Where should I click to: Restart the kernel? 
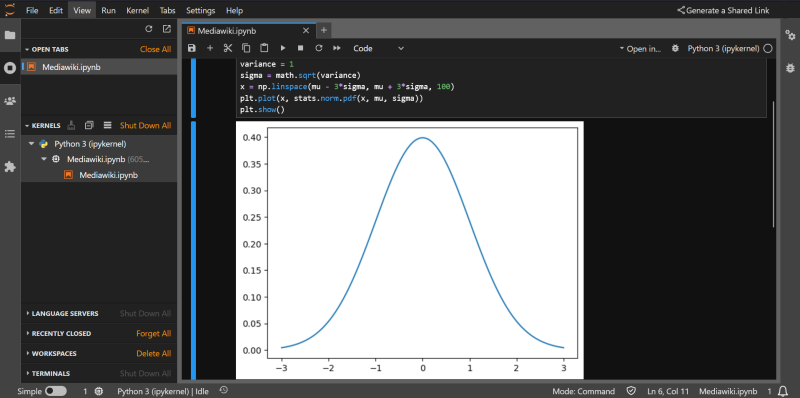pyautogui.click(x=319, y=48)
